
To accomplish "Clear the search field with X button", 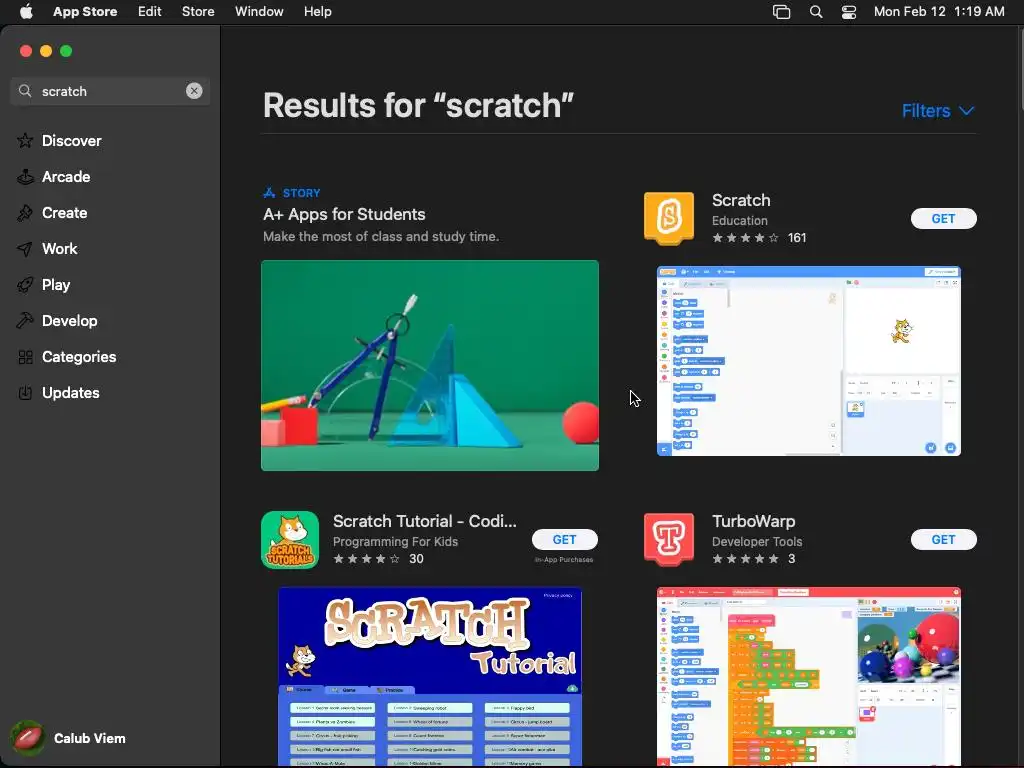I will pyautogui.click(x=194, y=91).
